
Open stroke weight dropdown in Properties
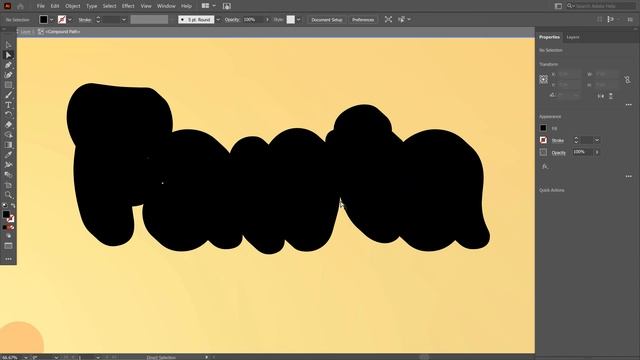click(597, 140)
